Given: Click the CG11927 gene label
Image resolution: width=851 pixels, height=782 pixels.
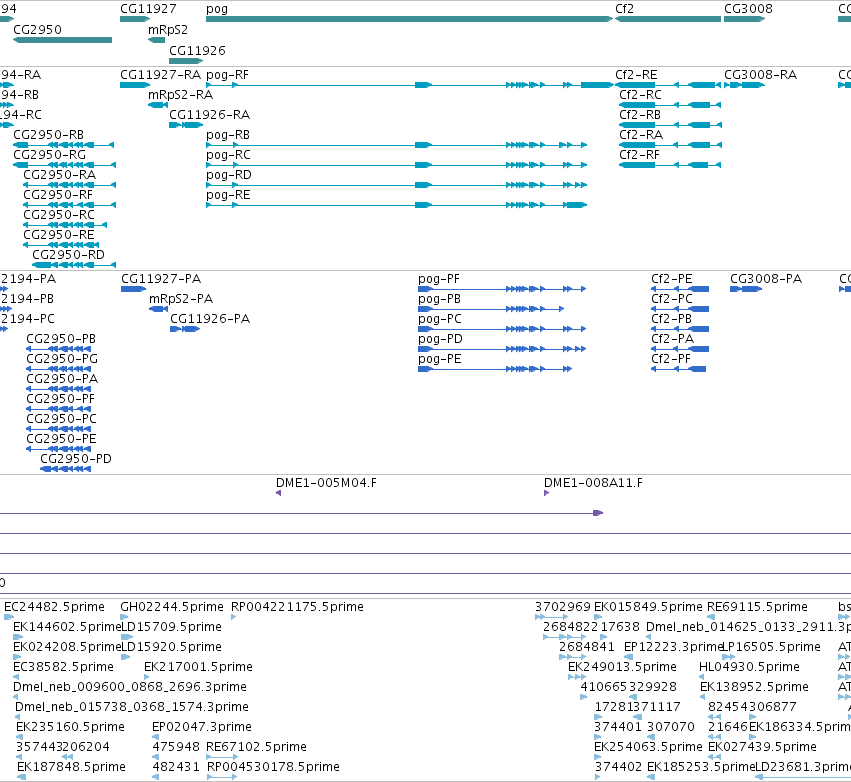Looking at the screenshot, I should pyautogui.click(x=148, y=9).
